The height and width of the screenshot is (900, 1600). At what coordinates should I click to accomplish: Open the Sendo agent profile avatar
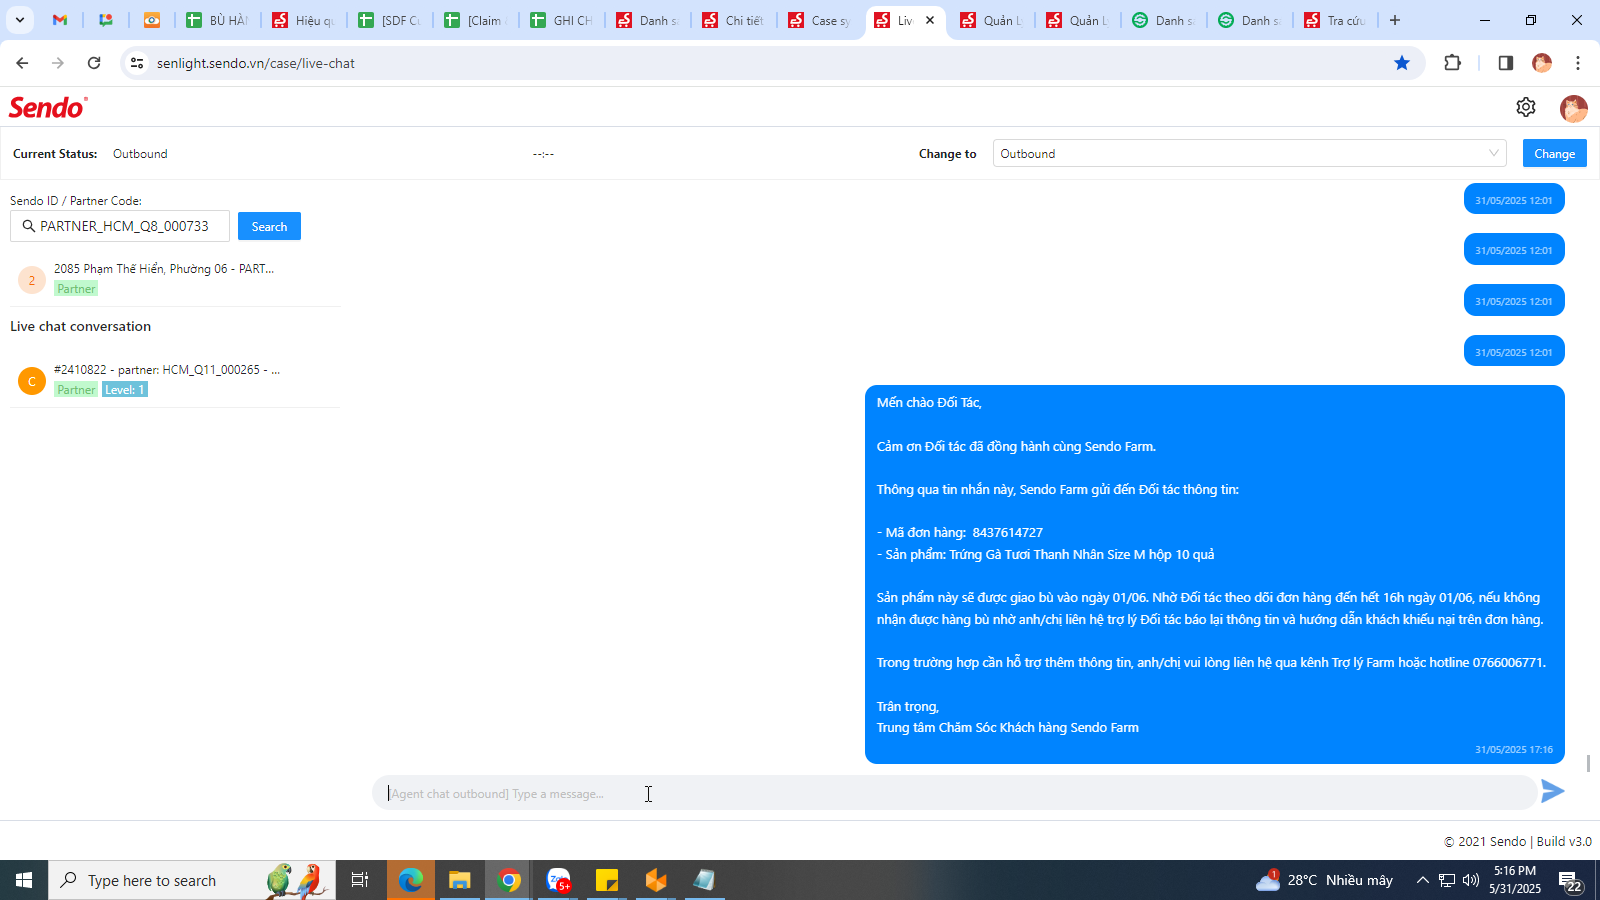pos(1574,108)
